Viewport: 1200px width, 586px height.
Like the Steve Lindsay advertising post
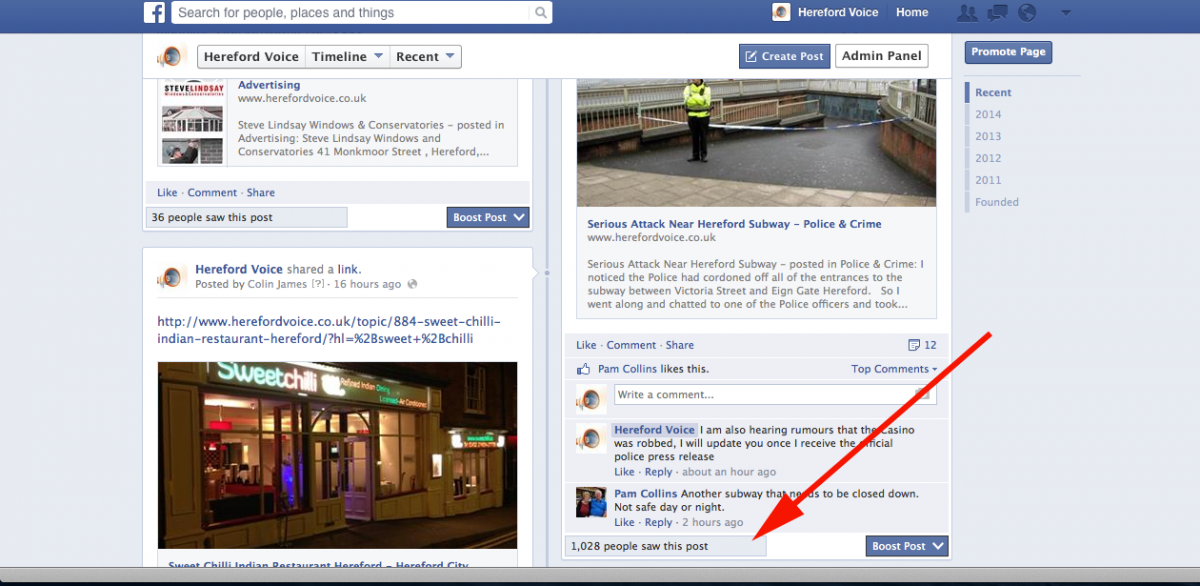(167, 193)
